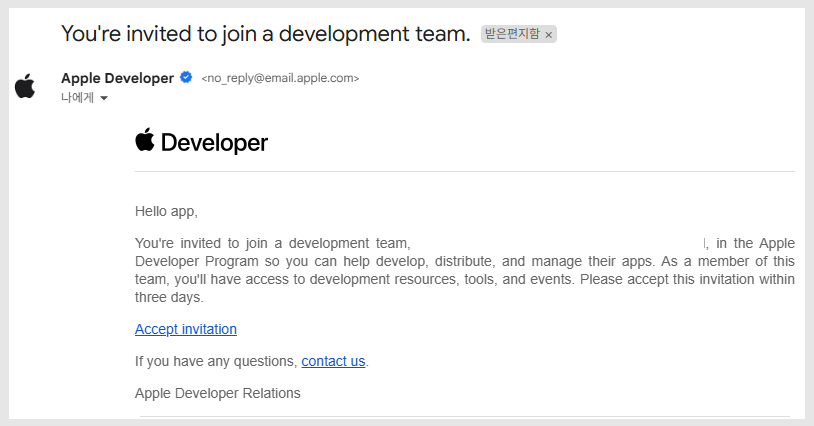Click the Apple logo sender avatar

pos(25,86)
